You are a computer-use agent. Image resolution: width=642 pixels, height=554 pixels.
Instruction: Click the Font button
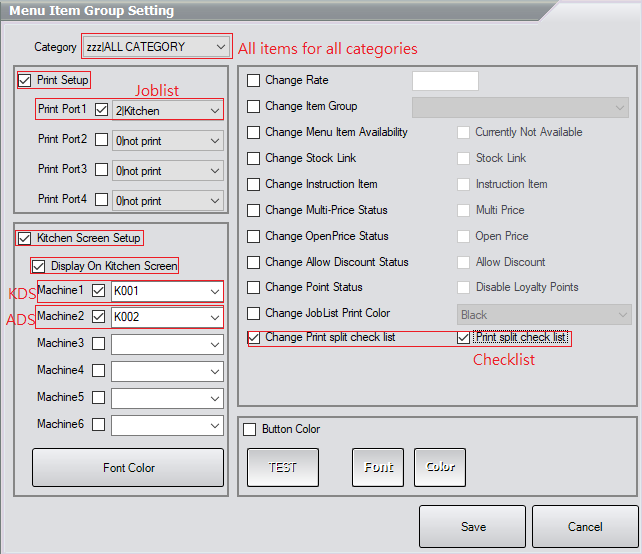(378, 467)
